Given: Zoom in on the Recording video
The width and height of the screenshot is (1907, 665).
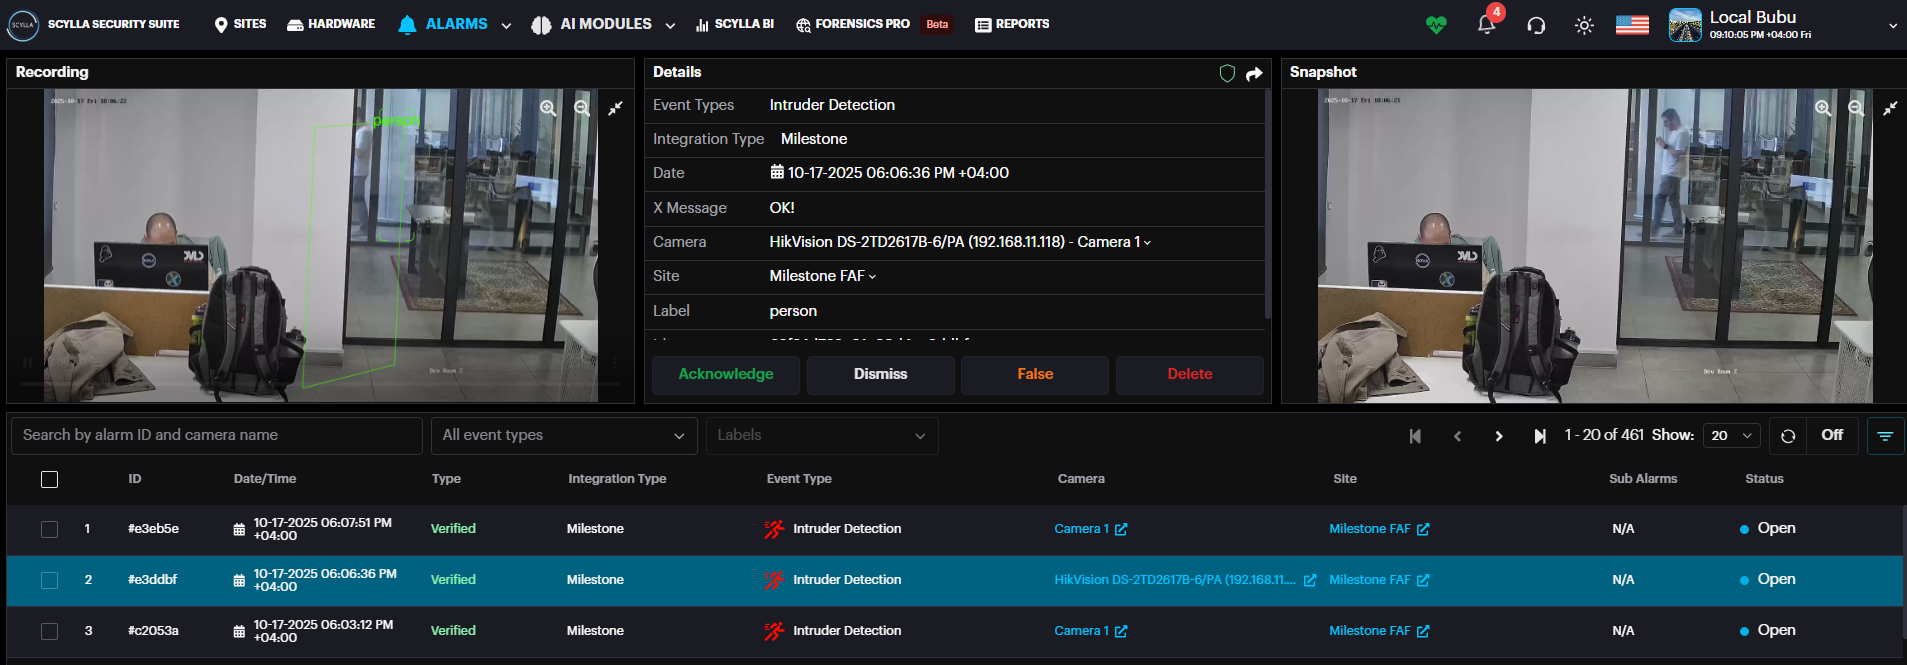Looking at the screenshot, I should point(548,108).
